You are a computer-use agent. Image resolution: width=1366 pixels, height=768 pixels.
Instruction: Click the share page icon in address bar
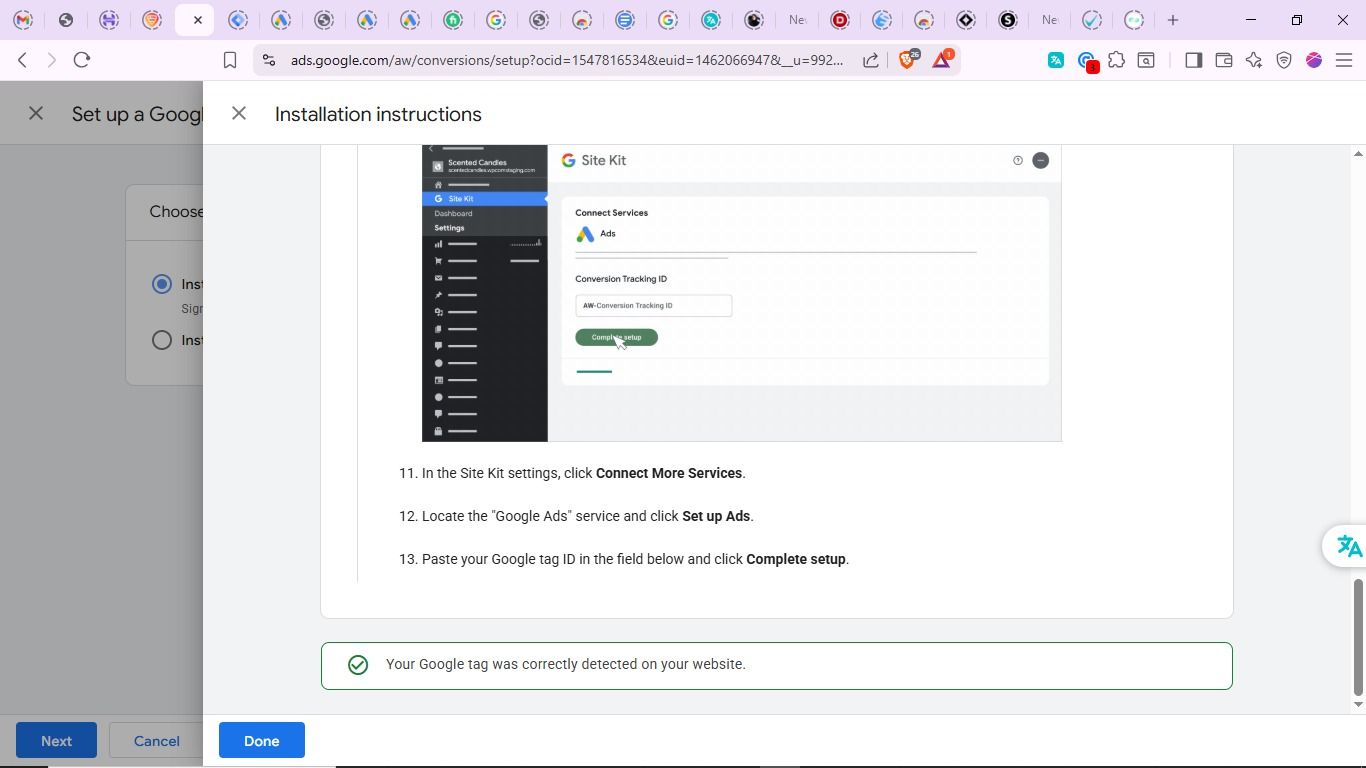(x=871, y=61)
